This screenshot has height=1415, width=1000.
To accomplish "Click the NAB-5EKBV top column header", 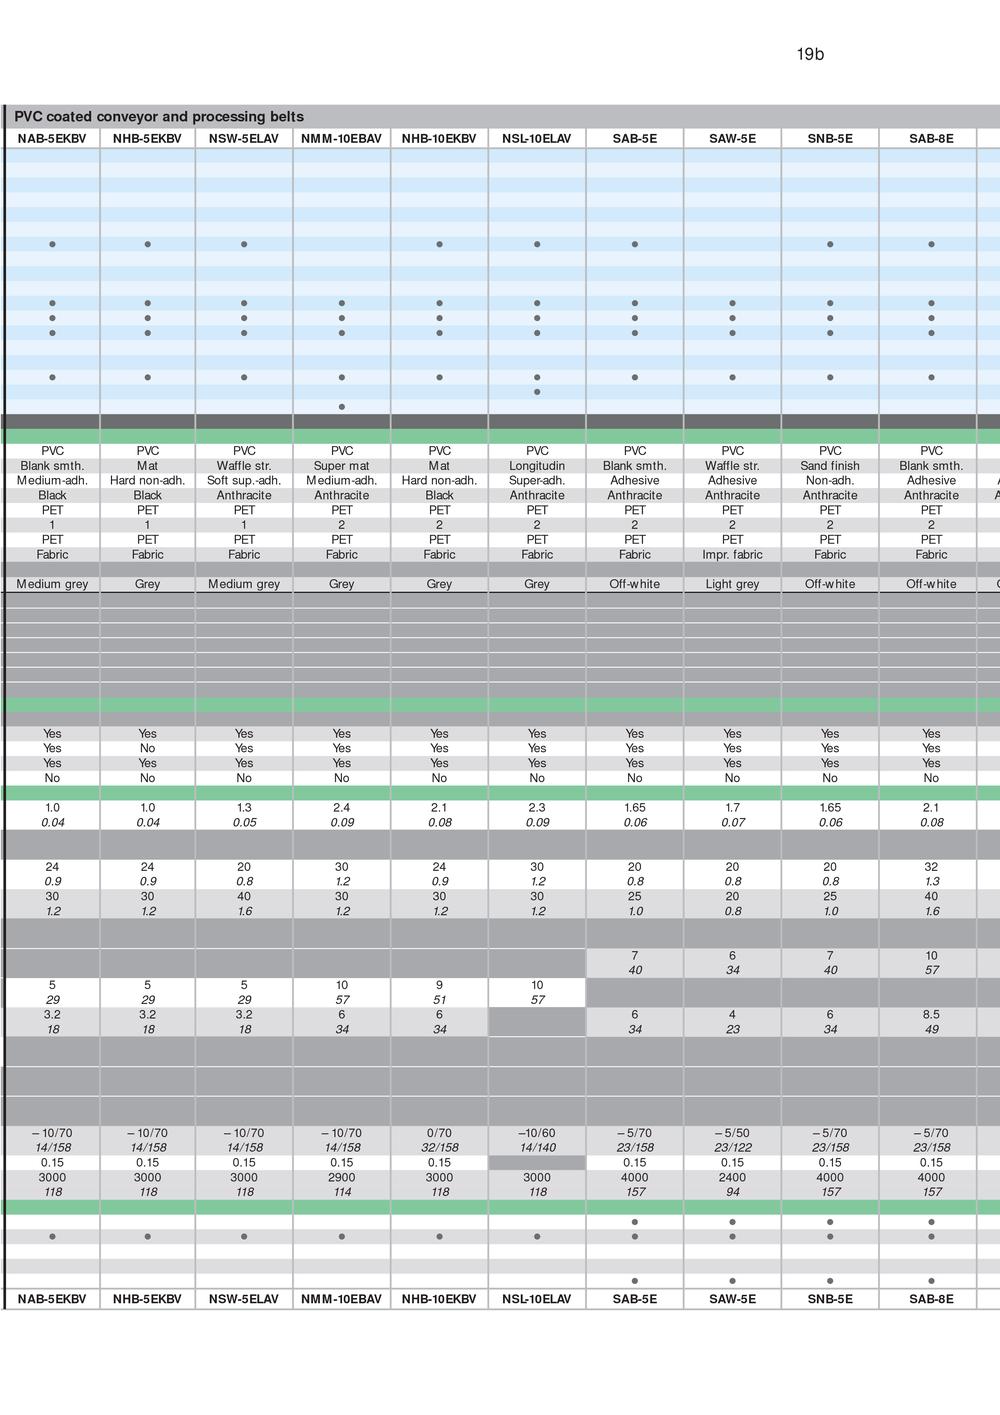I will (x=52, y=139).
